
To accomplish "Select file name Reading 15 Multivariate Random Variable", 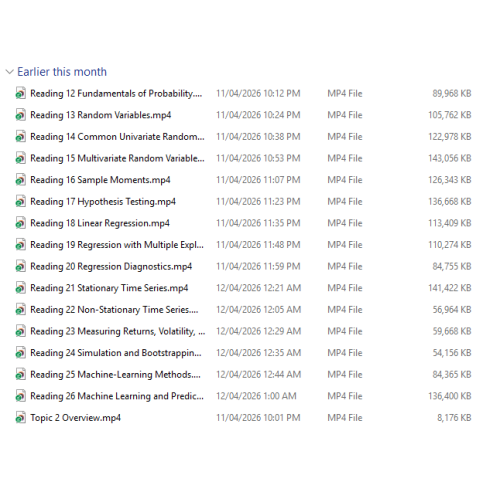I will 117,158.
